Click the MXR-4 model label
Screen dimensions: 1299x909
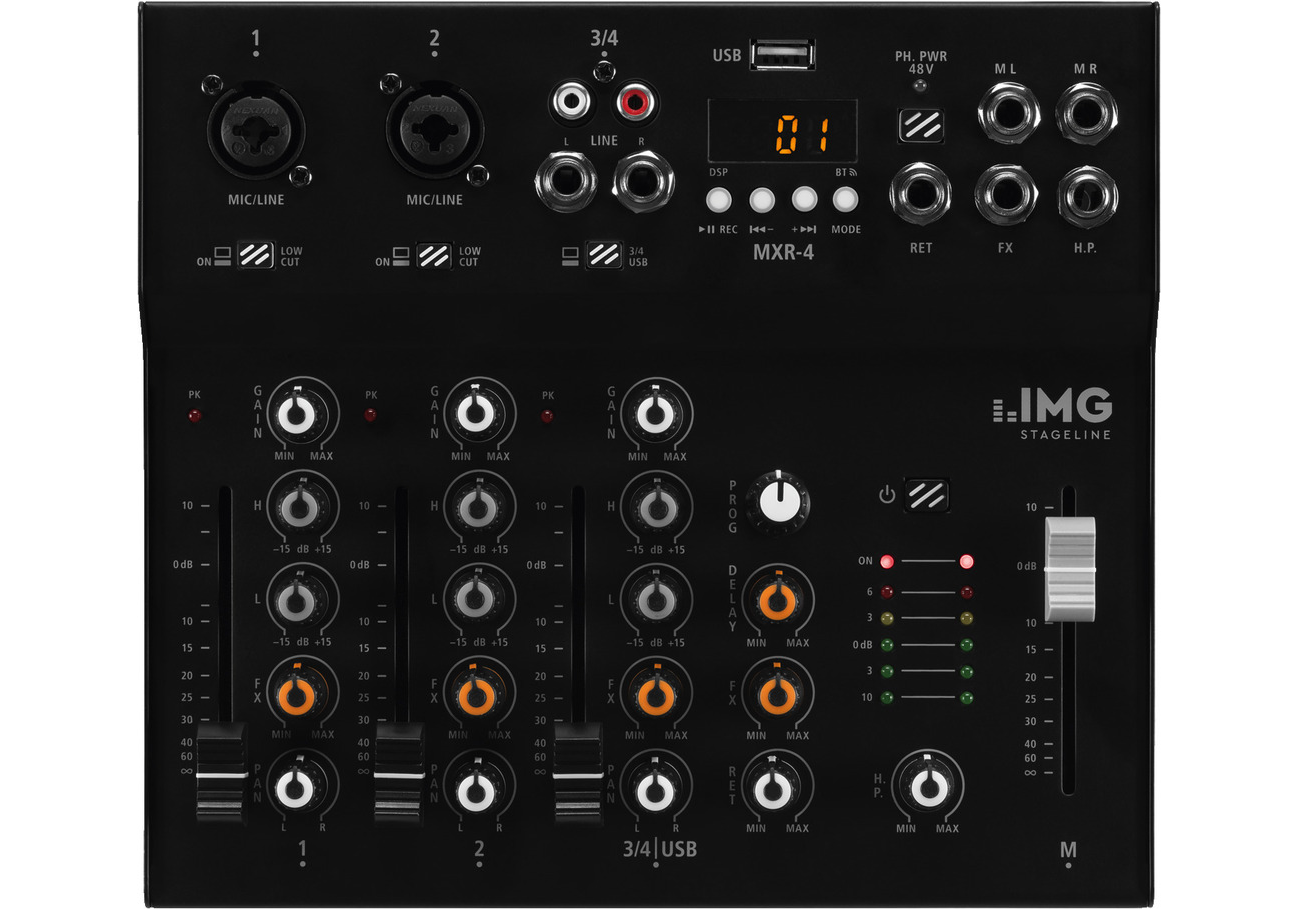783,253
